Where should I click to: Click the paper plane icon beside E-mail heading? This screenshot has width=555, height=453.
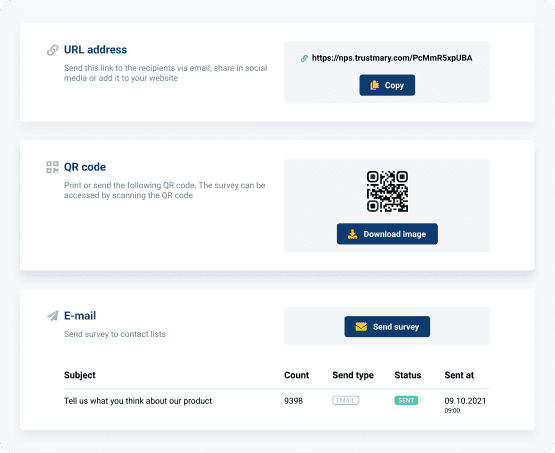tap(52, 316)
